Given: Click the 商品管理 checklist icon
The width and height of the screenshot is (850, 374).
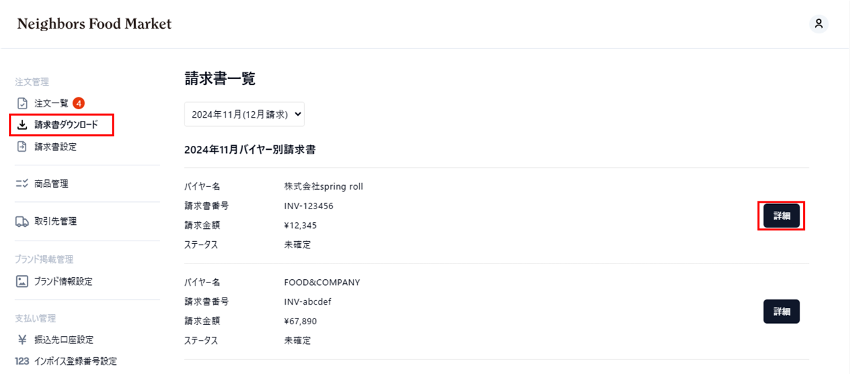Looking at the screenshot, I should [22, 184].
